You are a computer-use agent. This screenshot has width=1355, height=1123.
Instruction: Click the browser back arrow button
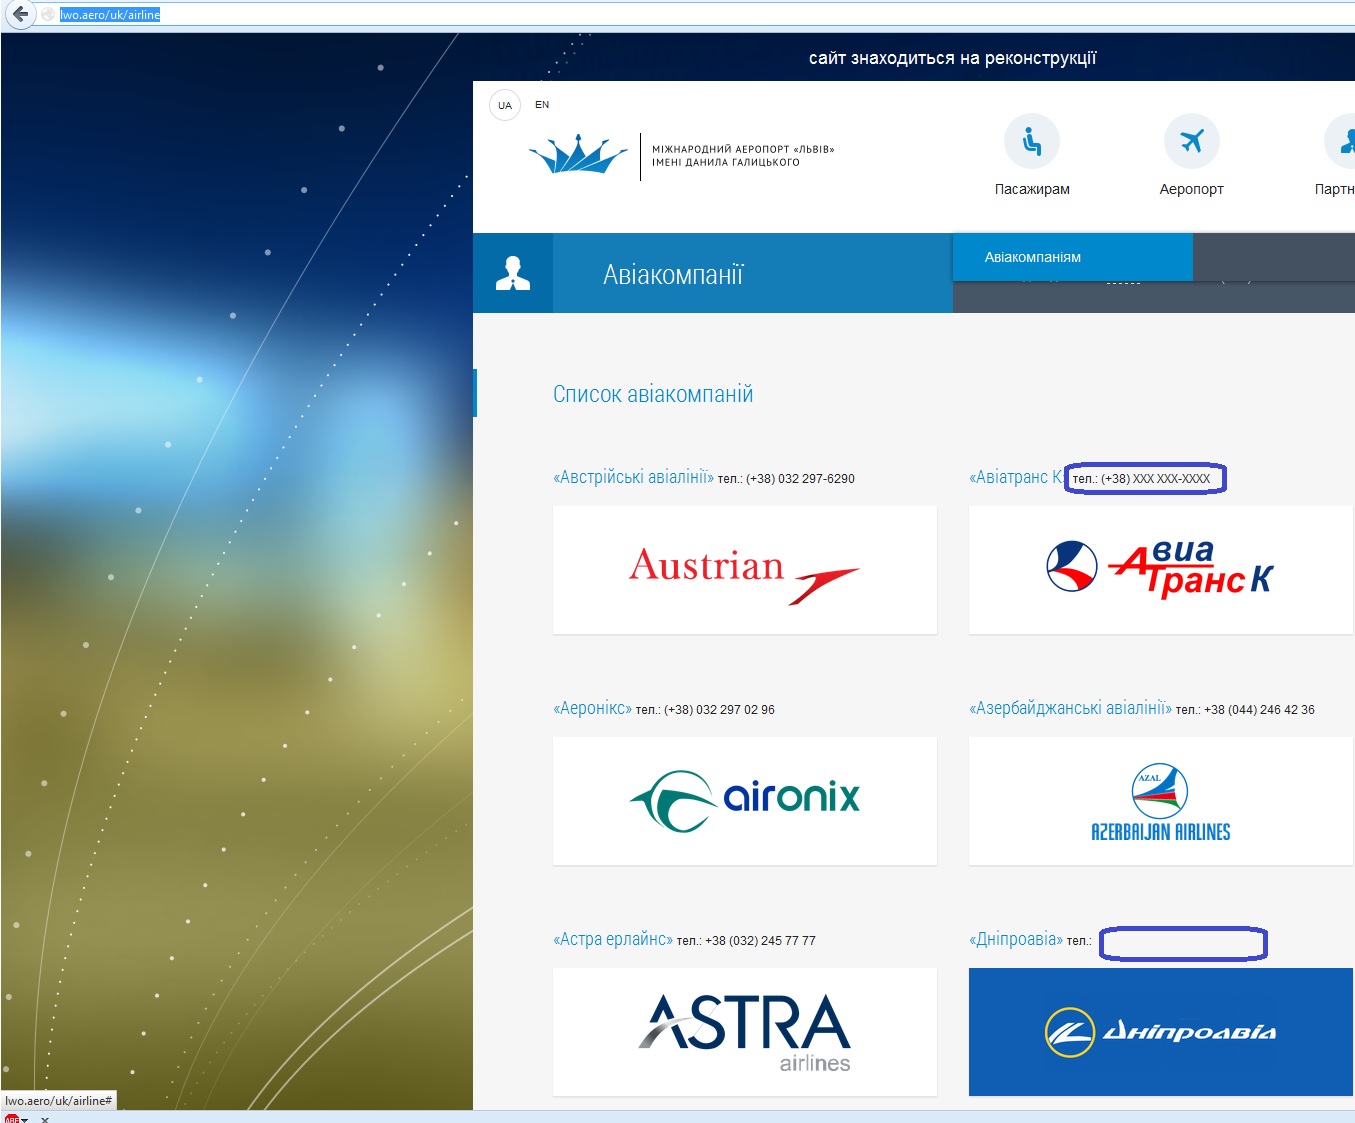[x=19, y=14]
